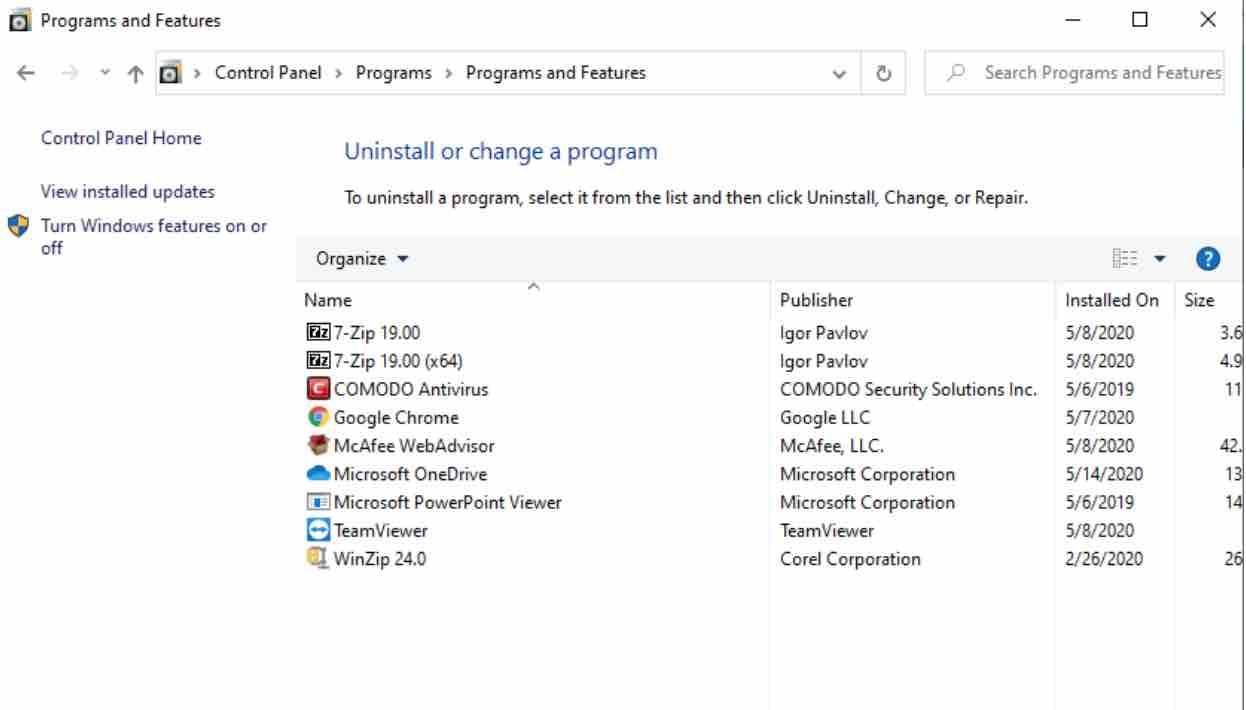Select the COMODO Antivirus red icon
1246x710 pixels.
[318, 389]
